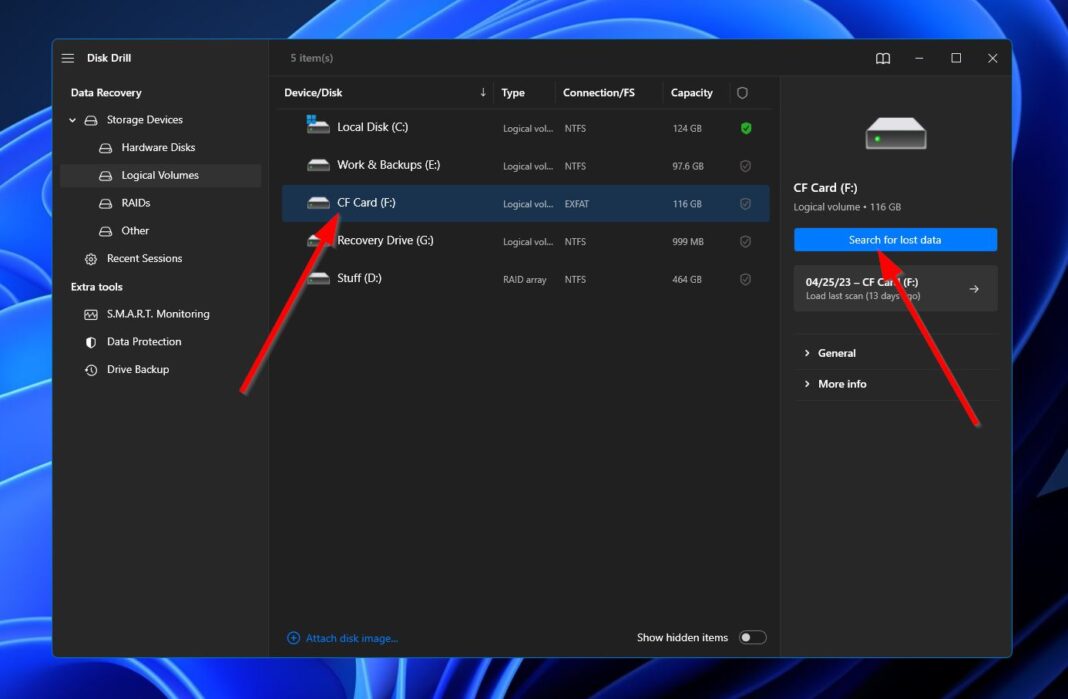This screenshot has height=699, width=1068.
Task: Open the Data Protection tool
Action: pos(144,341)
